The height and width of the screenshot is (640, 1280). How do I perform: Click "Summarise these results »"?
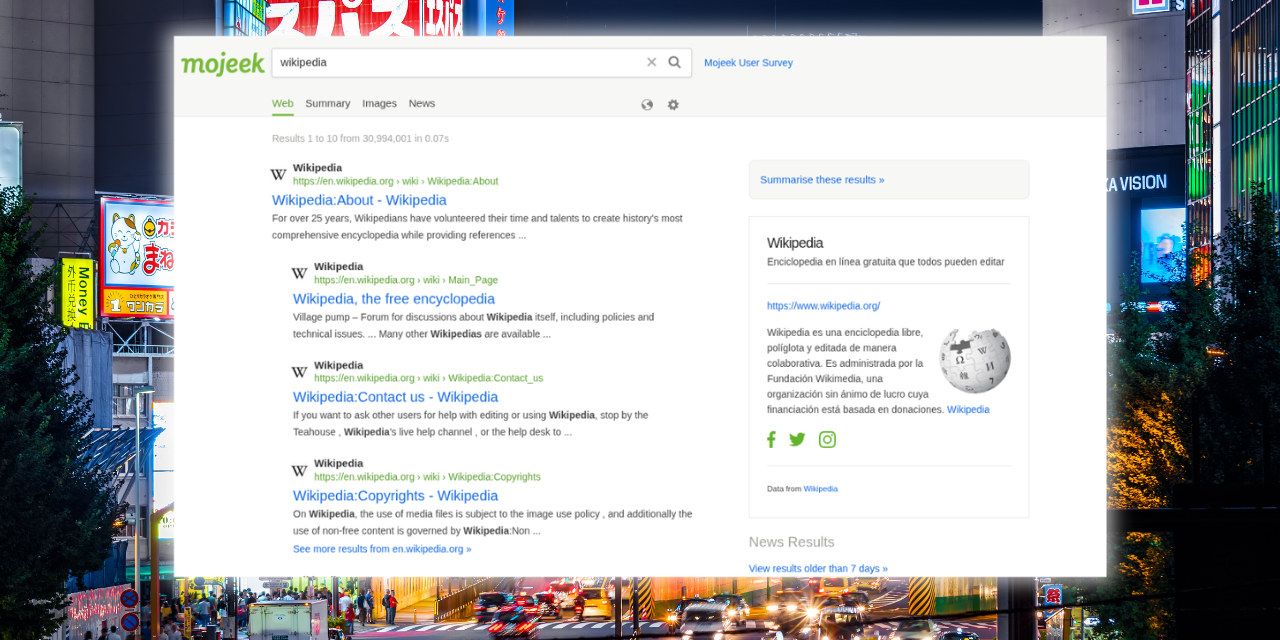pos(822,180)
